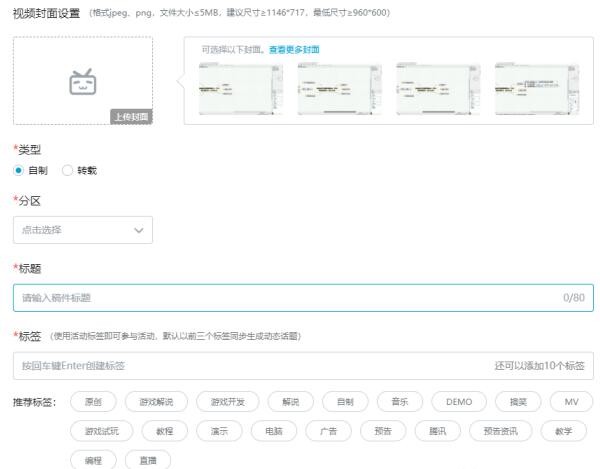Select the 直播 tag chip
This screenshot has height=469, width=600.
coord(147,460)
